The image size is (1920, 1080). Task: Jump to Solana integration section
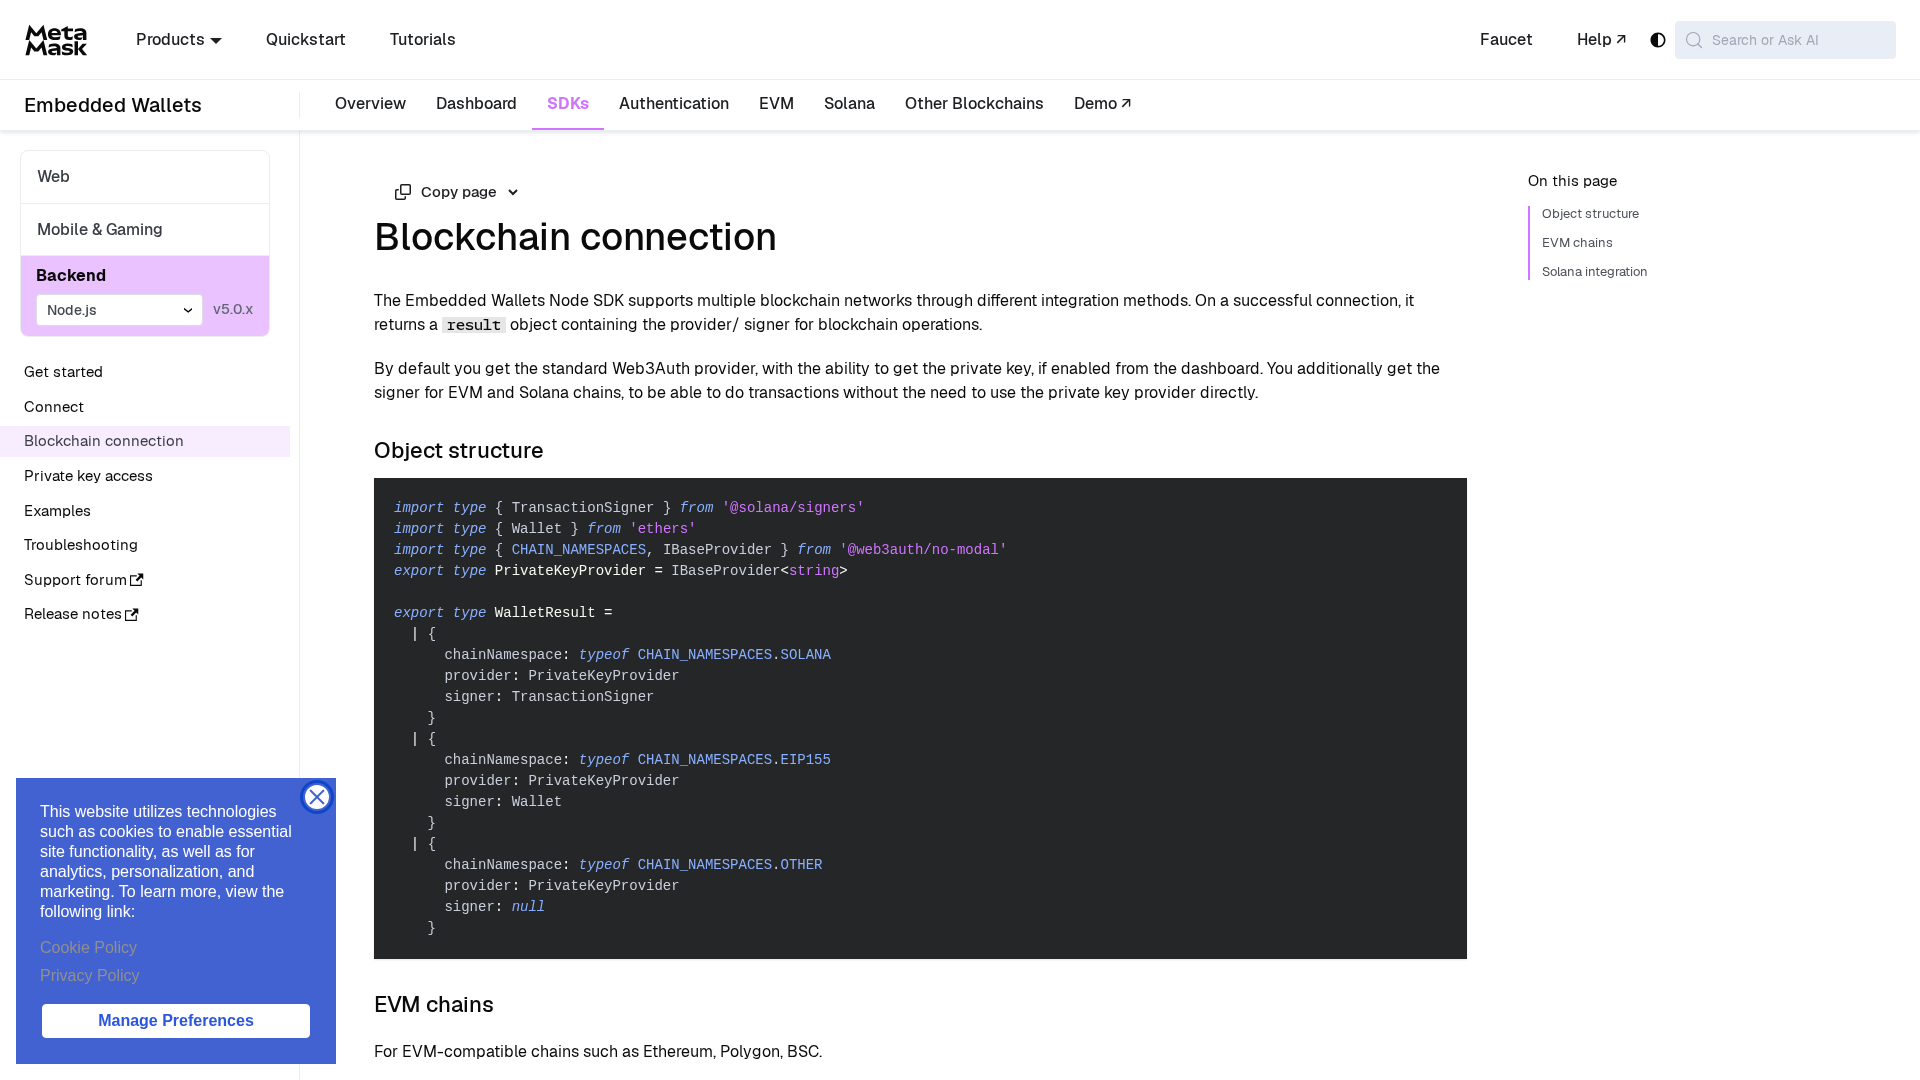(1594, 272)
